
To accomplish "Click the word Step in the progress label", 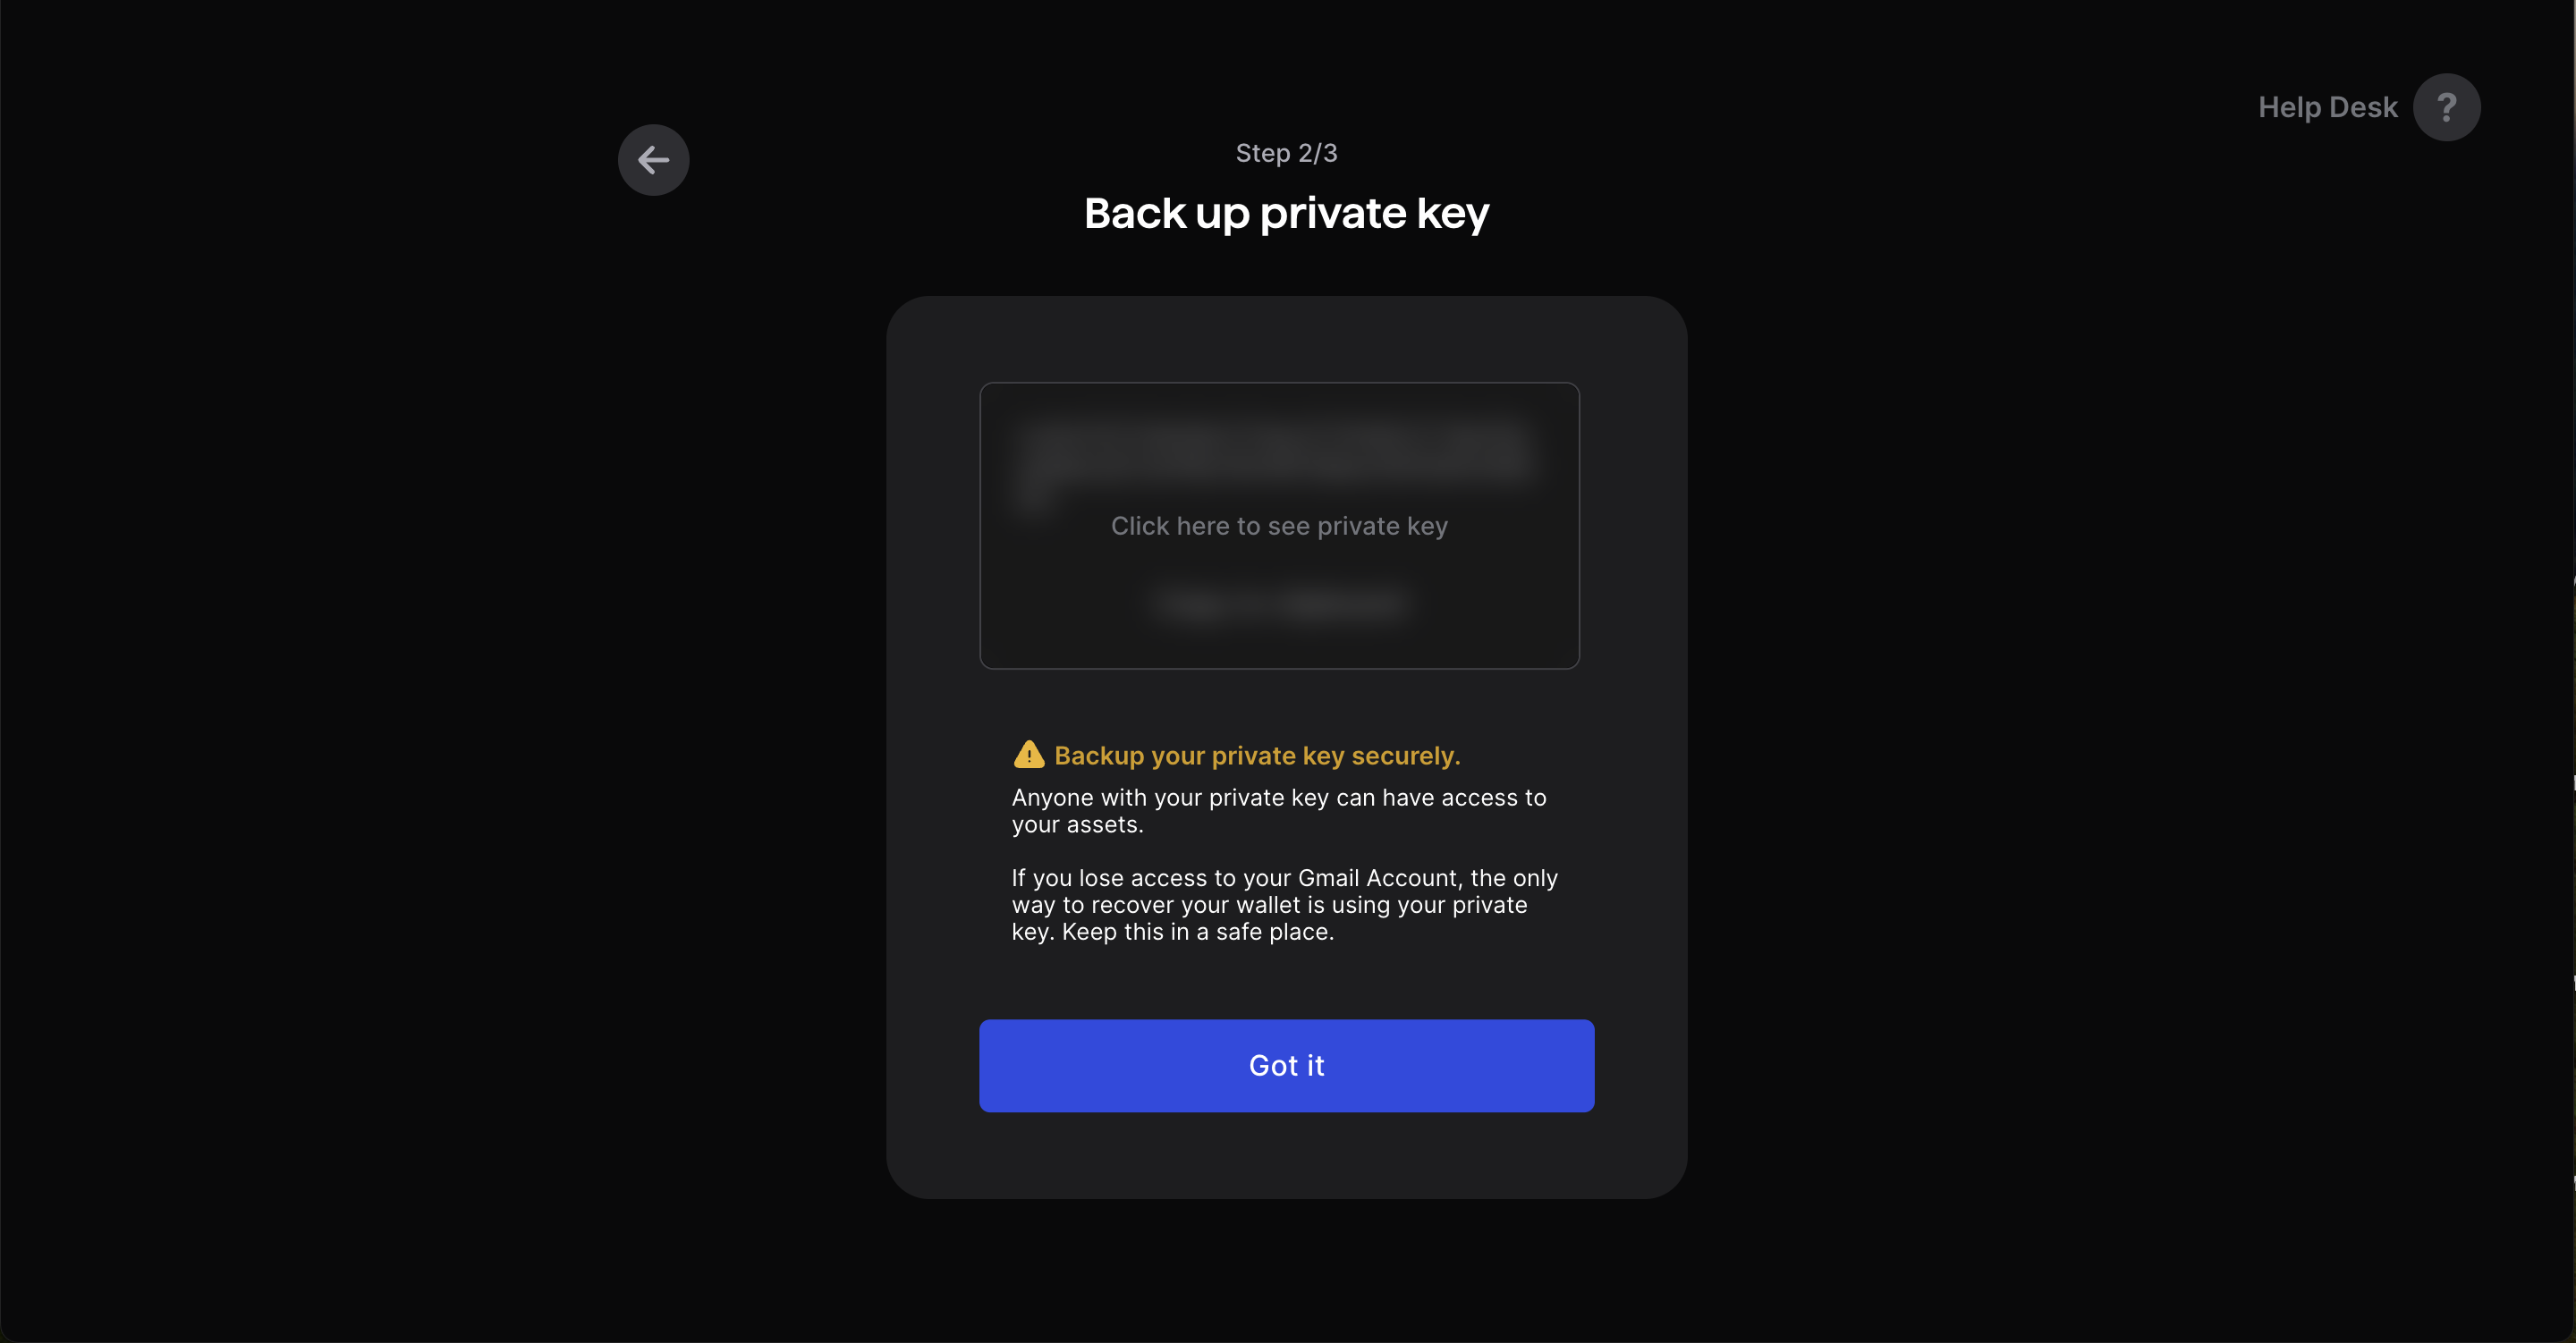I will click(1262, 153).
